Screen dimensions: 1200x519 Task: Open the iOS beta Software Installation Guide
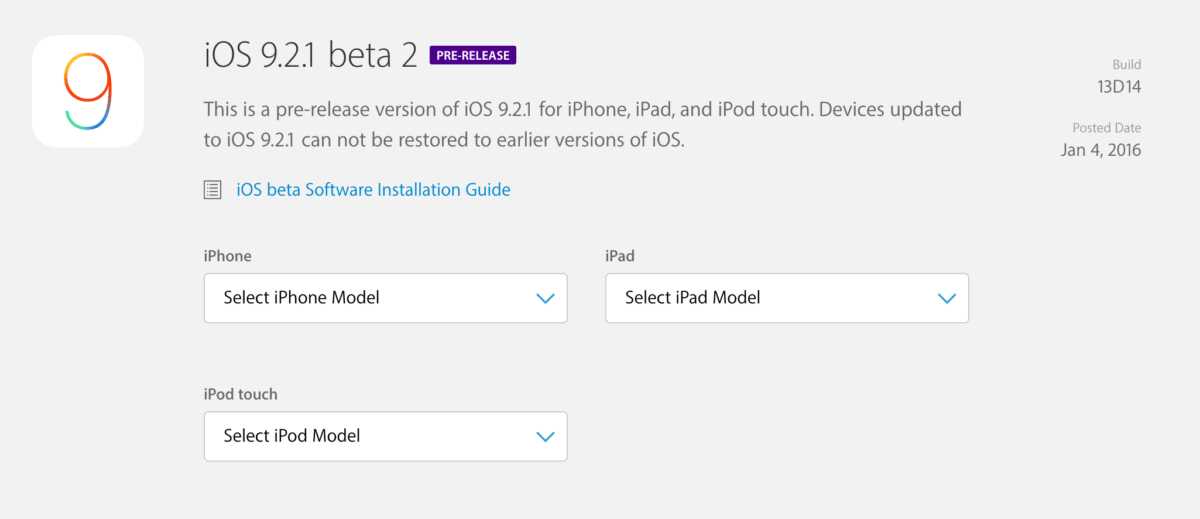[373, 190]
